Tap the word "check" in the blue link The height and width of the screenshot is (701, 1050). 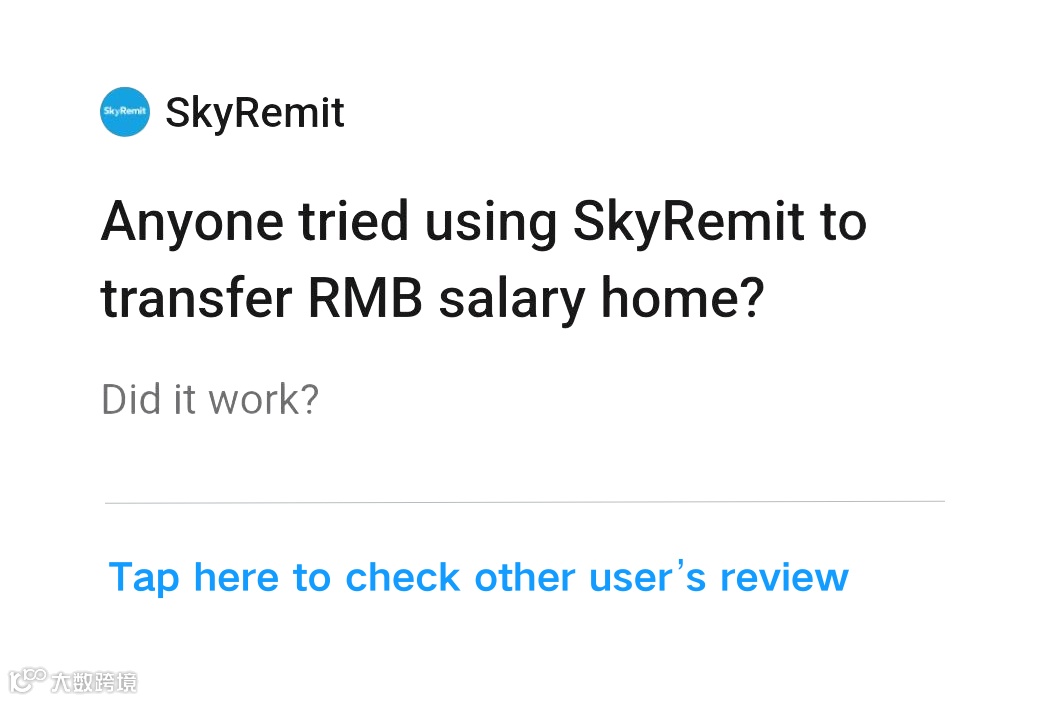pos(404,577)
